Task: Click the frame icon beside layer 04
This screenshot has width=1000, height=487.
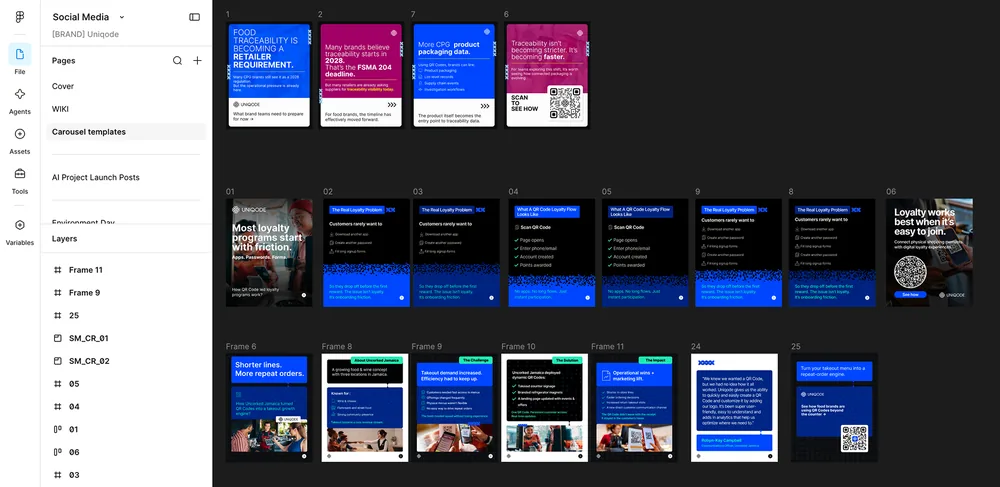Action: click(57, 407)
